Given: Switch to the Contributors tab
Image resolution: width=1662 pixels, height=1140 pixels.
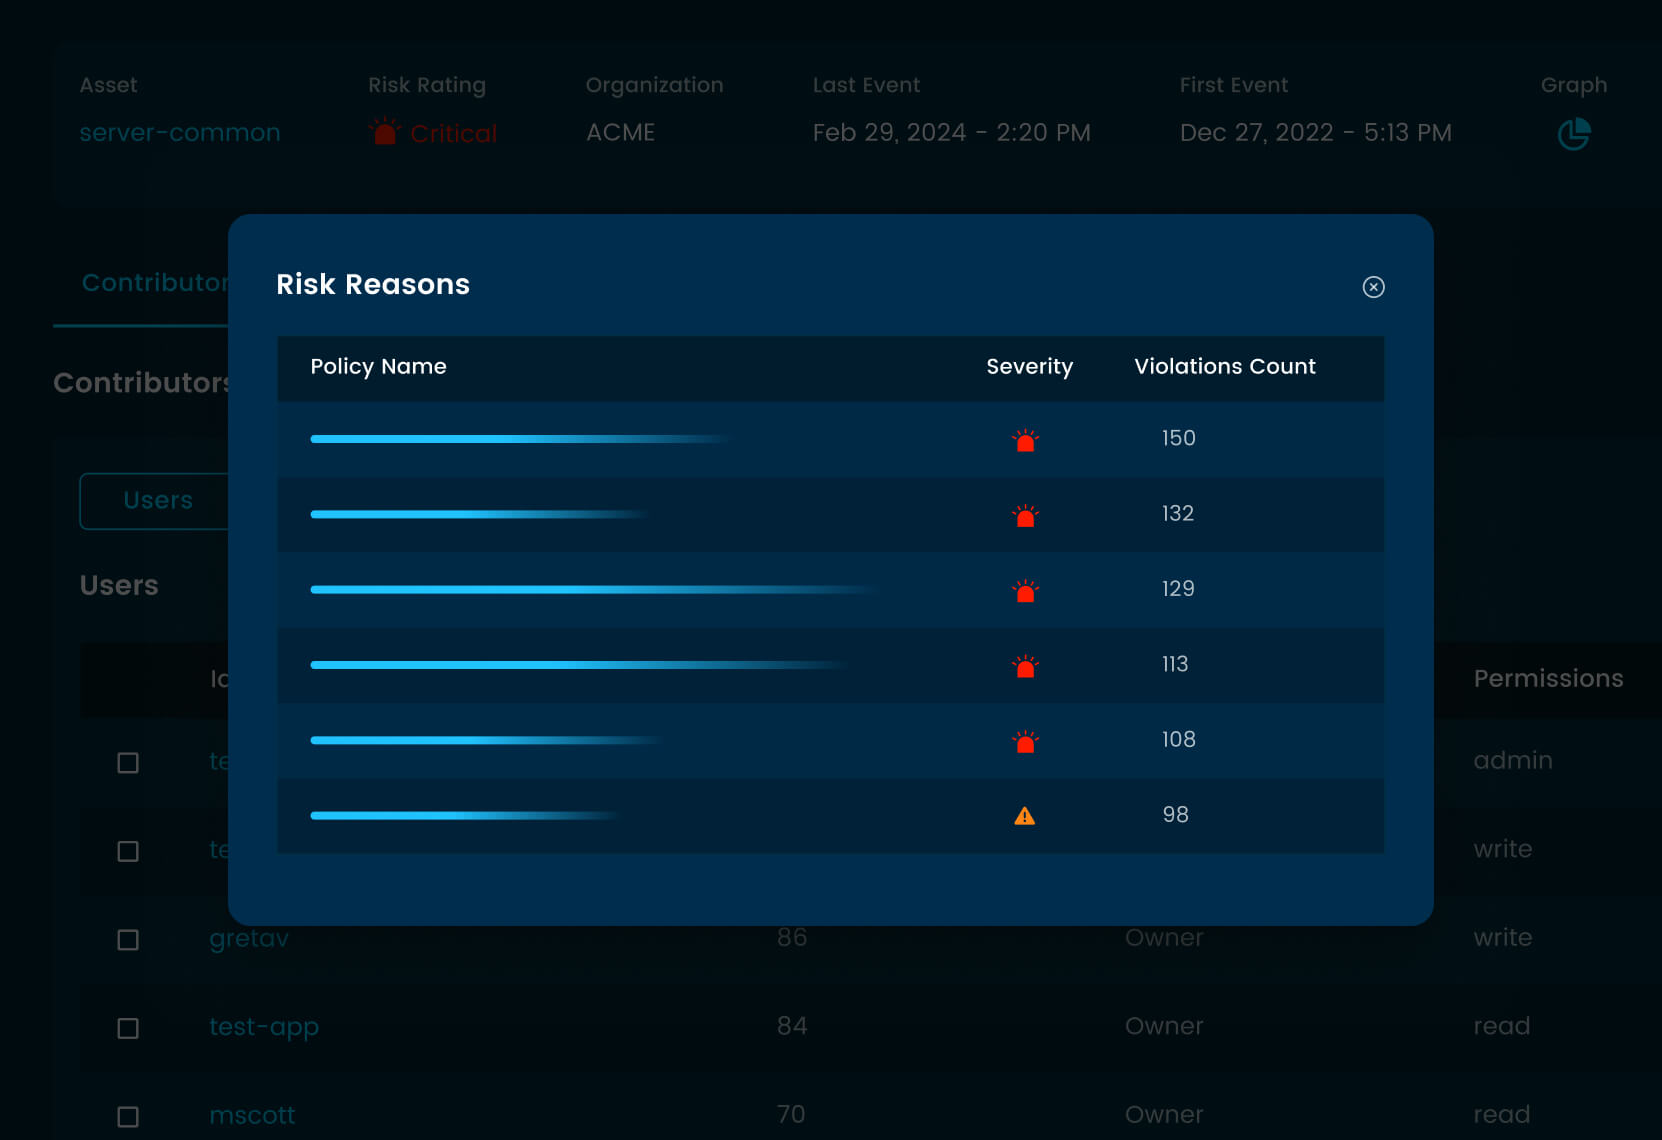Looking at the screenshot, I should [x=155, y=283].
